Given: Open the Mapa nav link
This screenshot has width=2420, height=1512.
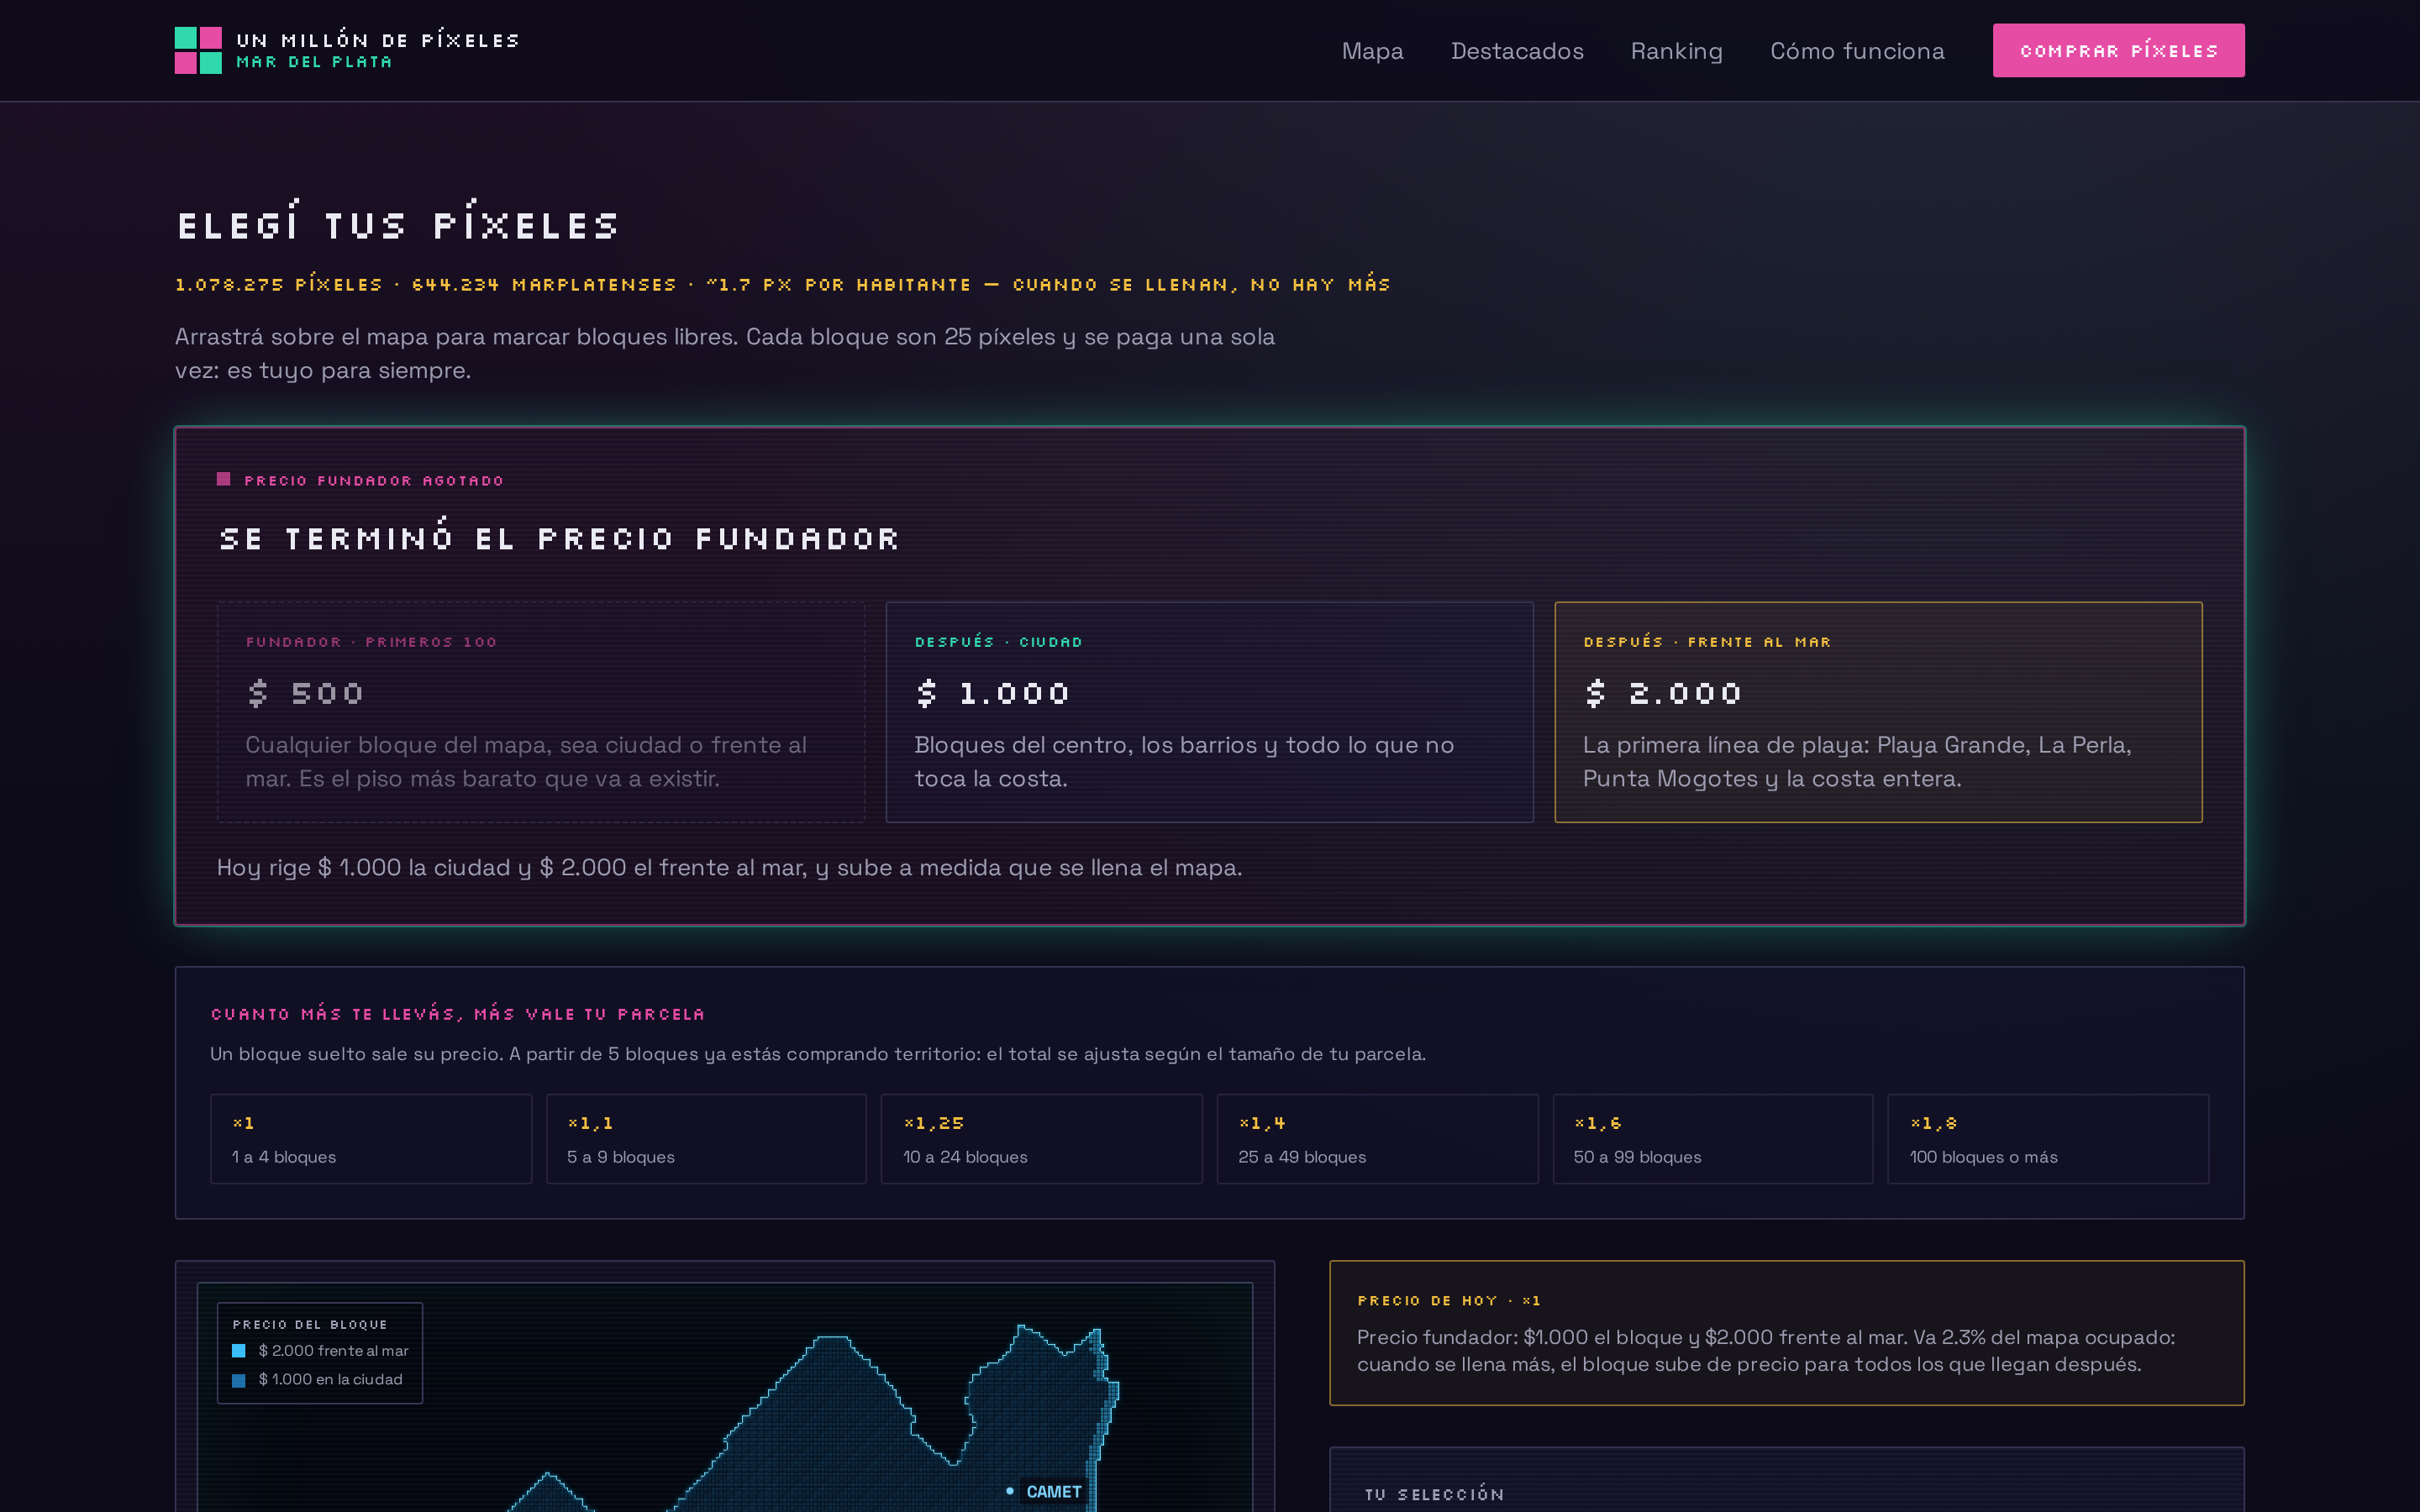Looking at the screenshot, I should coord(1372,51).
